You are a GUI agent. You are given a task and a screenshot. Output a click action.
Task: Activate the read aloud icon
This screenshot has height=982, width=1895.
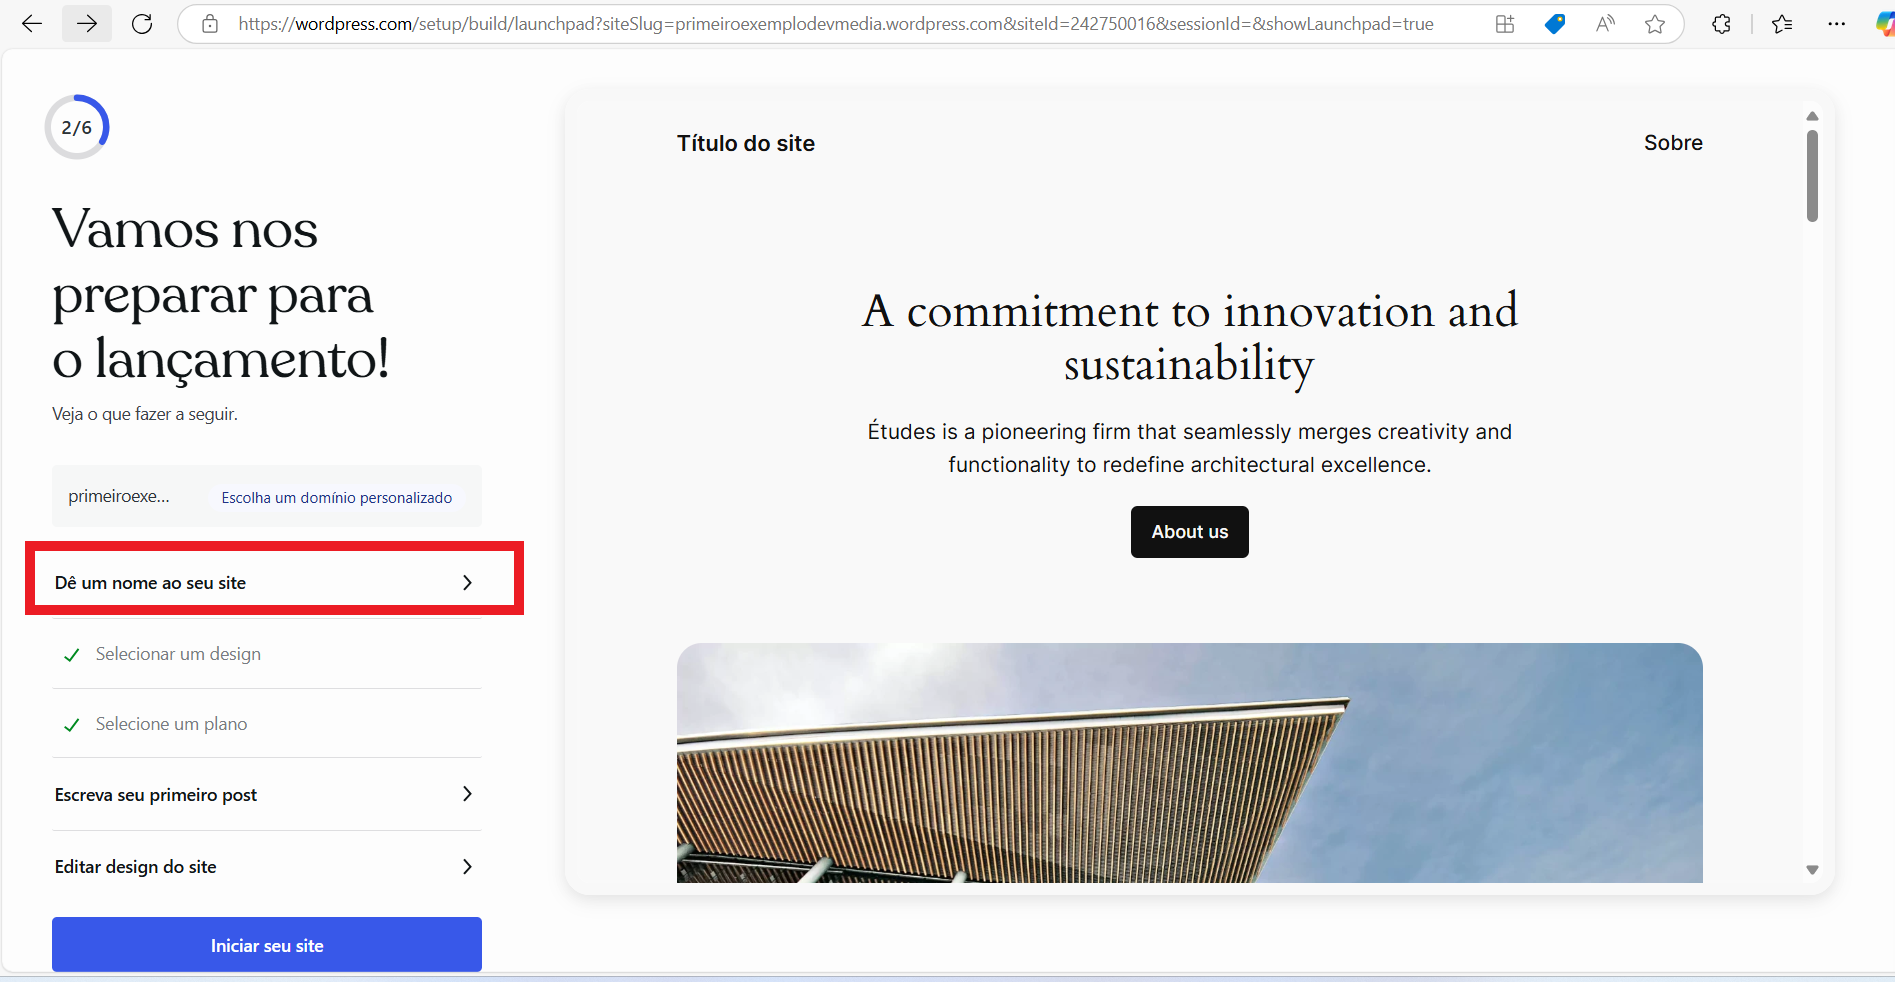1605,24
